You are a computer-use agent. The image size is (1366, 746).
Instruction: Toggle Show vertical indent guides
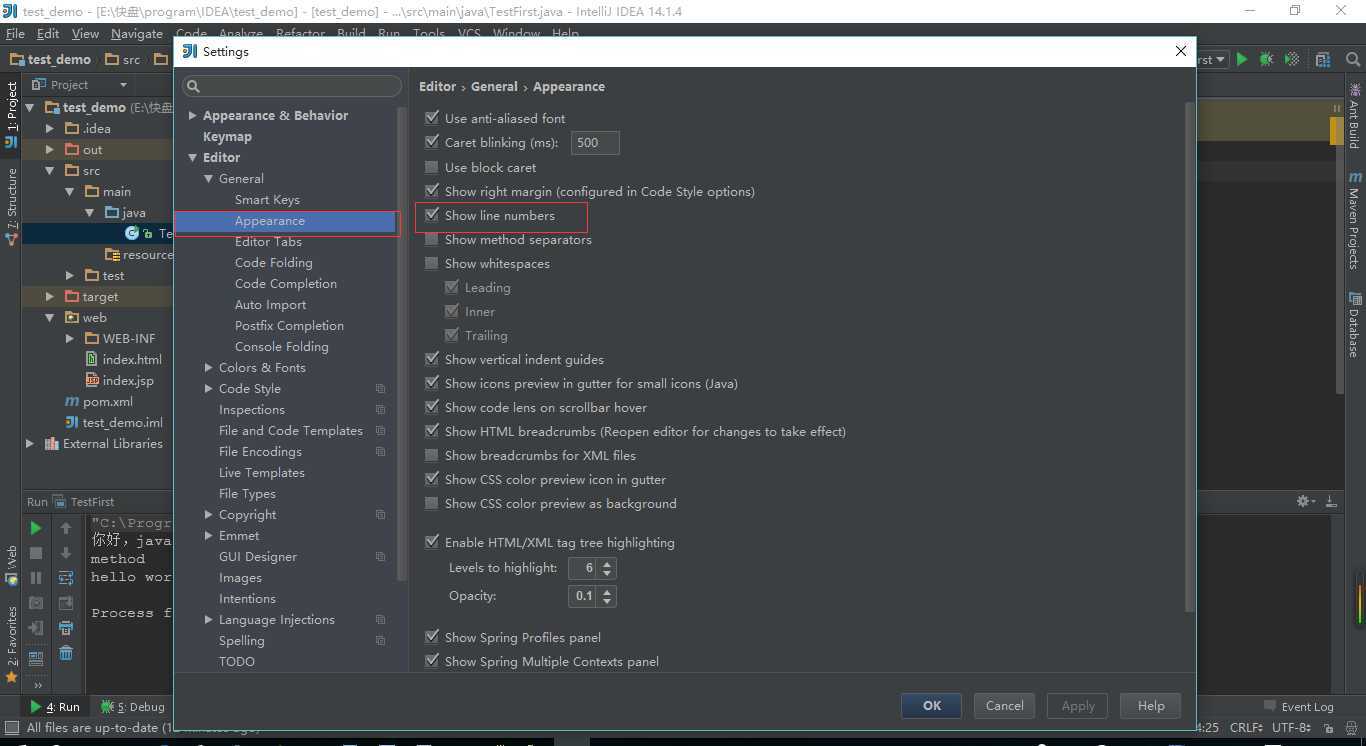(x=432, y=359)
